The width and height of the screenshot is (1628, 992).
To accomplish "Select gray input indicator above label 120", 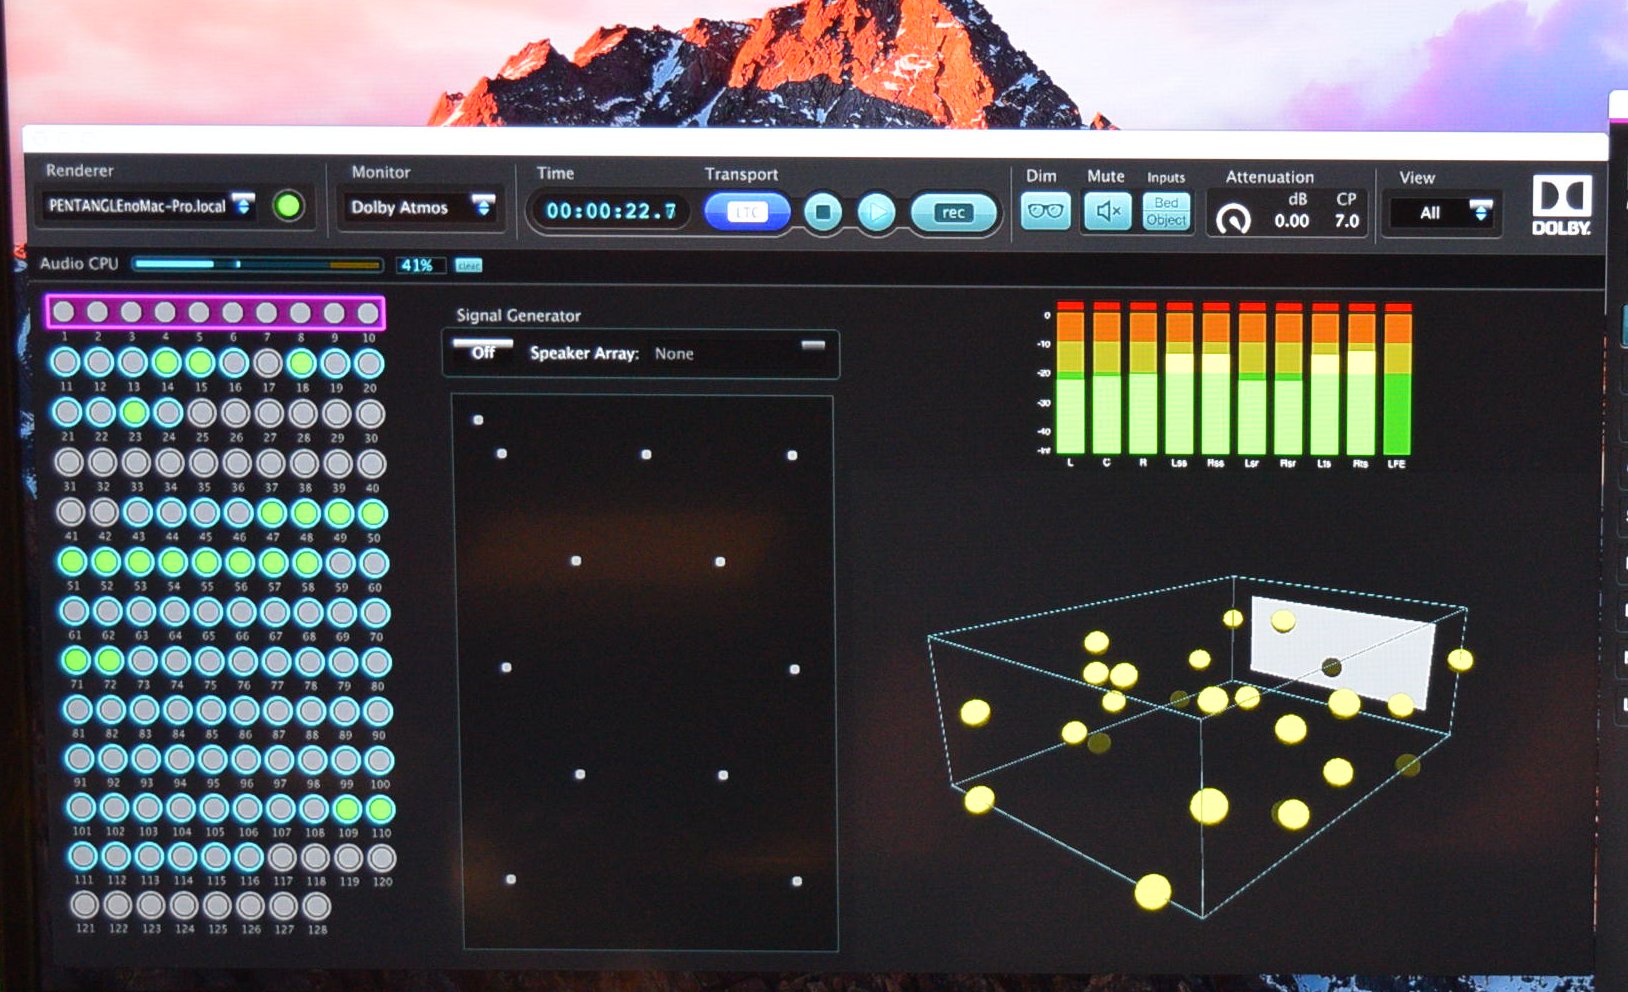I will coord(382,857).
